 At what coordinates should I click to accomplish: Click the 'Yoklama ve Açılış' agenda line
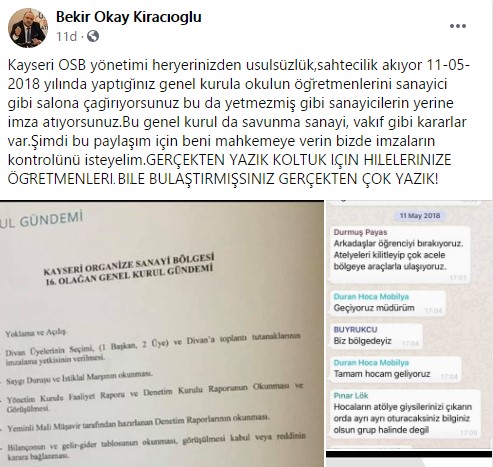[x=36, y=333]
